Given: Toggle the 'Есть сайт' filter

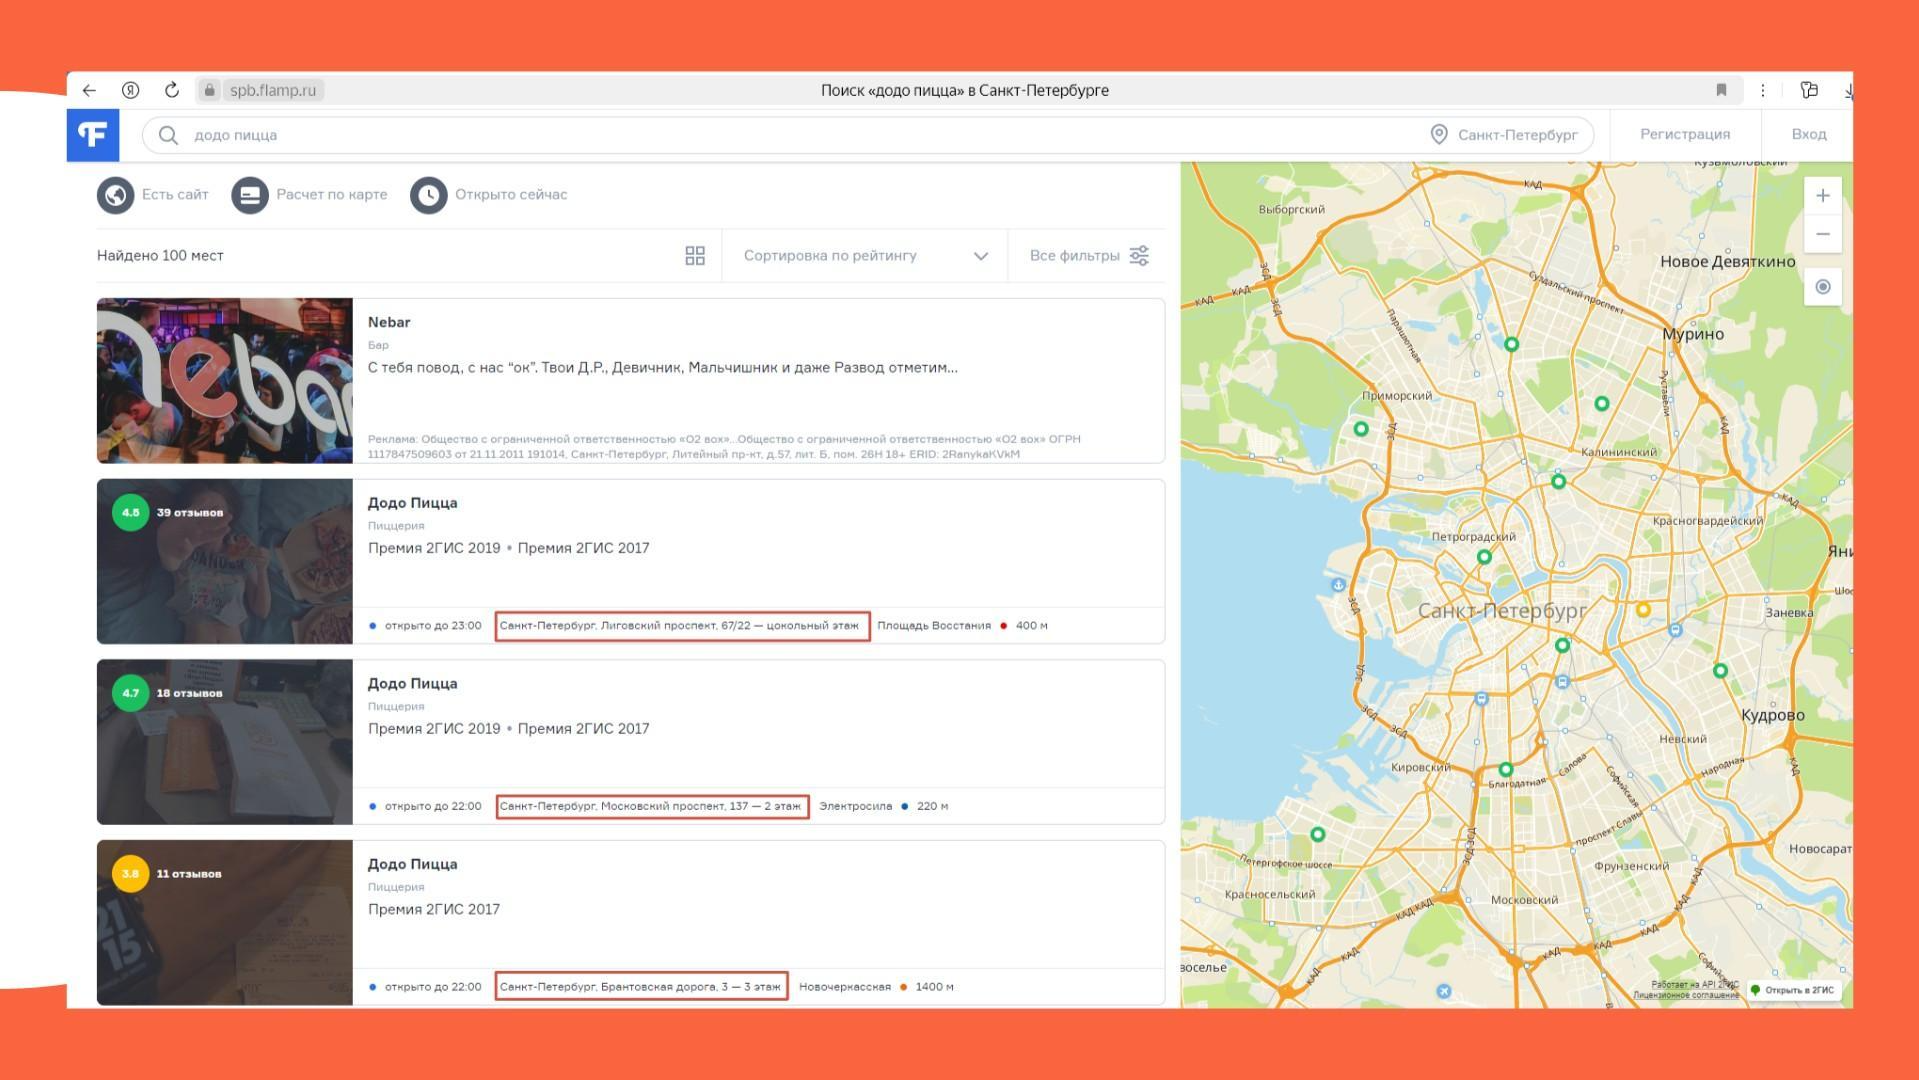Looking at the screenshot, I should (153, 195).
